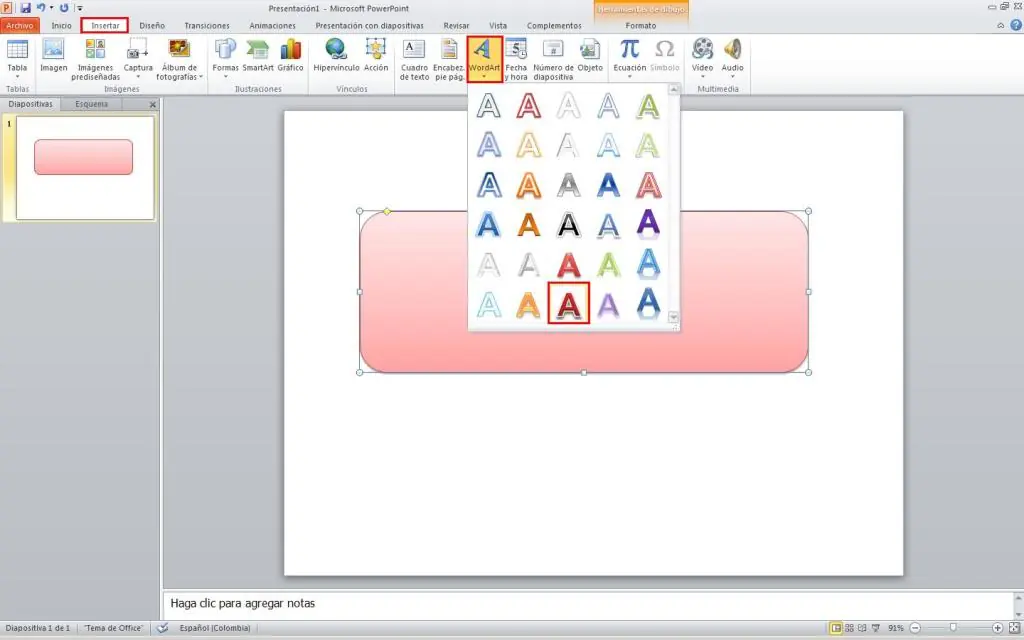Choose the solid orange WordArt in fourth row
1024x640 pixels.
pyautogui.click(x=528, y=225)
